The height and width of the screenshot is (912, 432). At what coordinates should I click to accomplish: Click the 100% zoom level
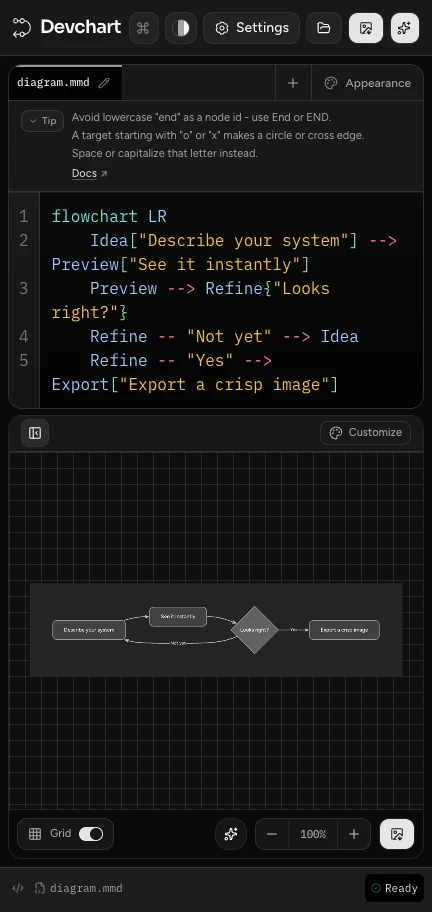click(x=313, y=834)
